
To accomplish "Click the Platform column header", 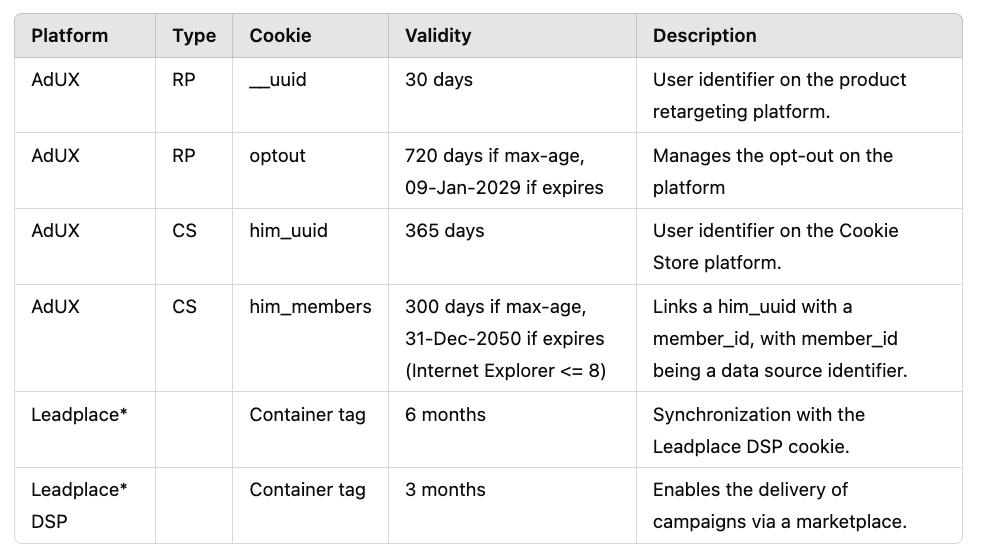I will 69,36.
